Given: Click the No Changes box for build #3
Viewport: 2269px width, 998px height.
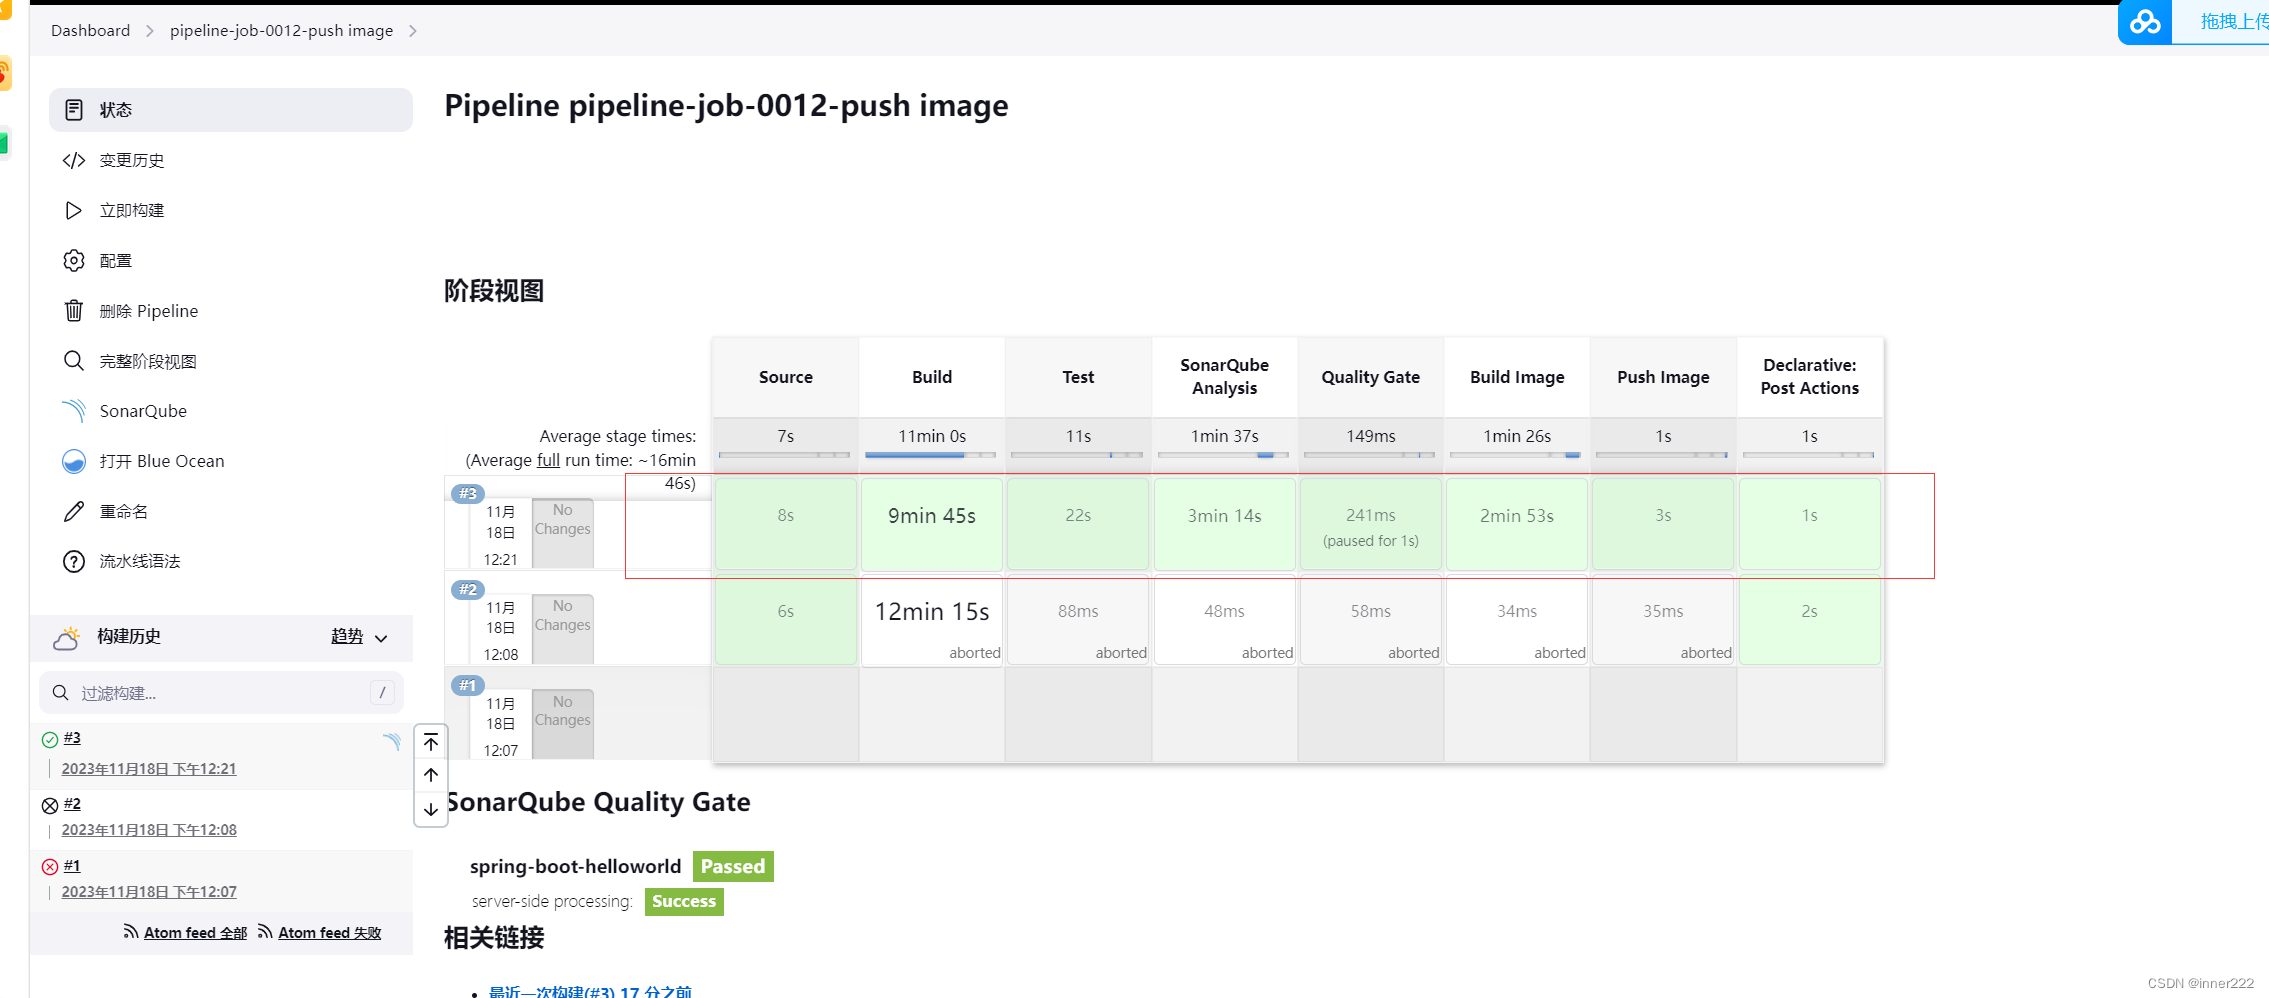Looking at the screenshot, I should 563,533.
